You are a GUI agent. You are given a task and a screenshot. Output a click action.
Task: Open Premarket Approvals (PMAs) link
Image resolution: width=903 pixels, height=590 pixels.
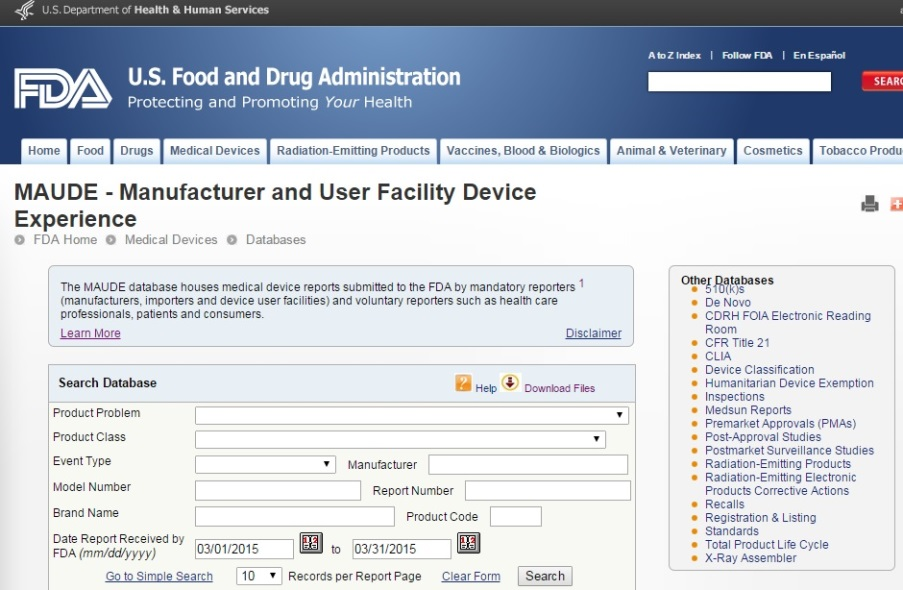pyautogui.click(x=780, y=423)
